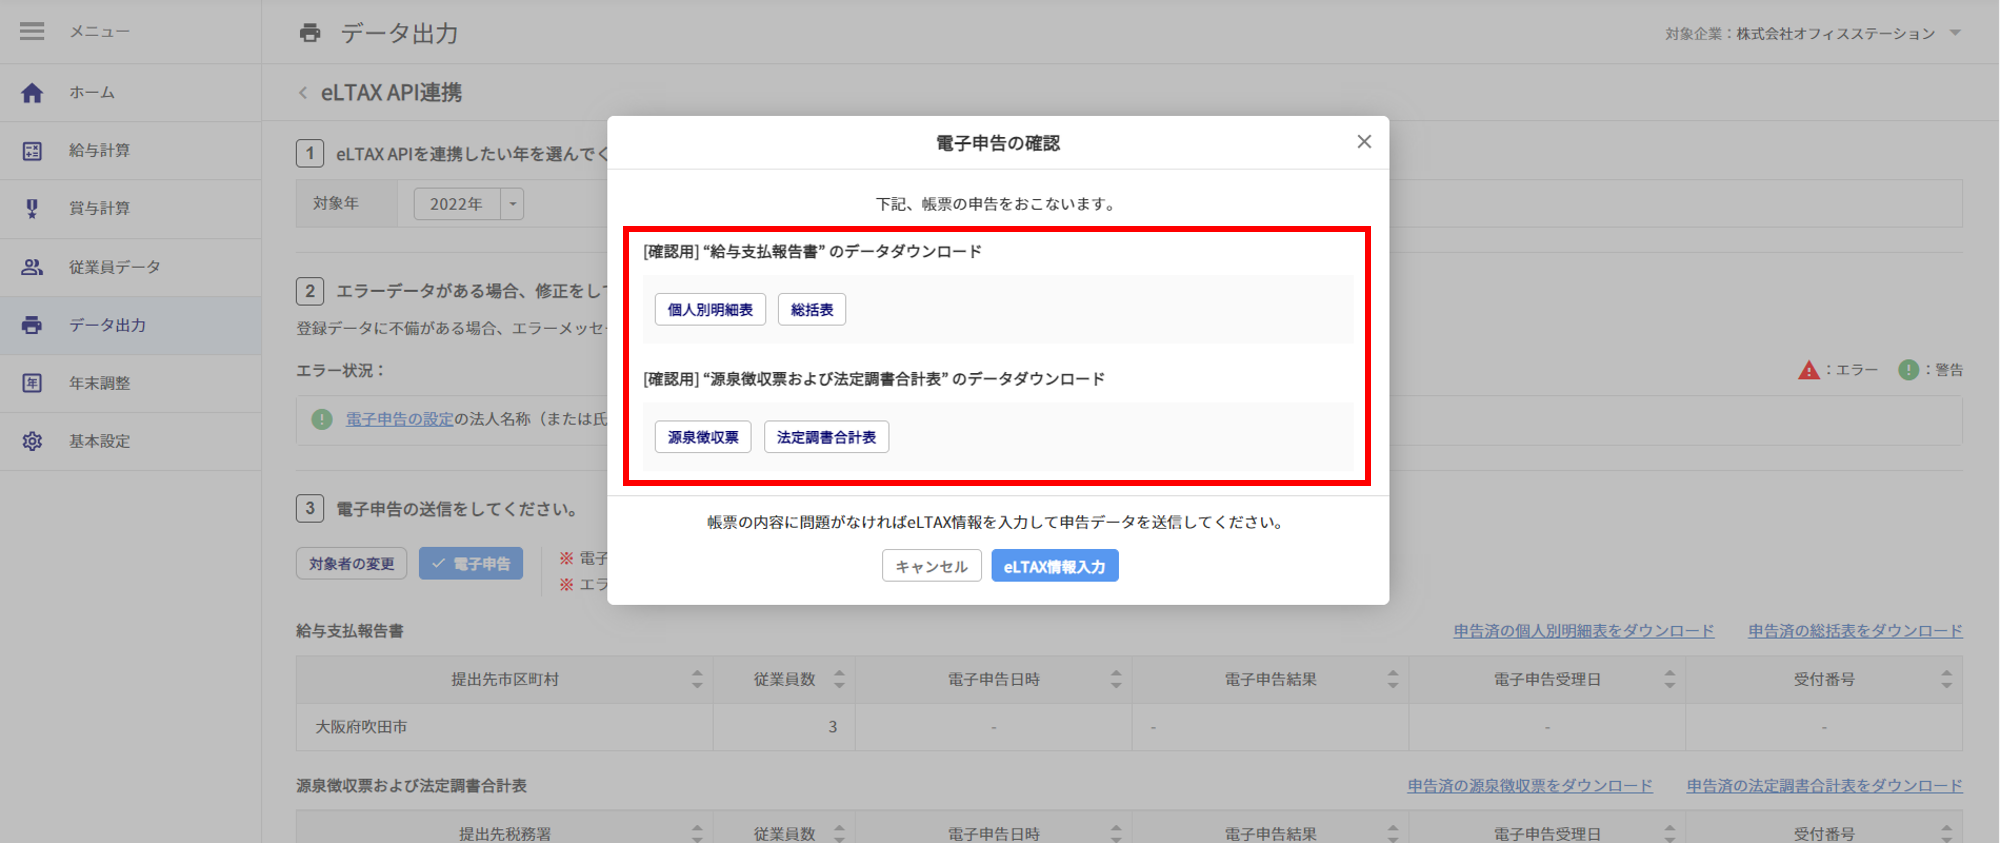Click 申告済の法定調書合計表をダウンロード link
Screen dimensions: 2000x843
pos(1824,786)
